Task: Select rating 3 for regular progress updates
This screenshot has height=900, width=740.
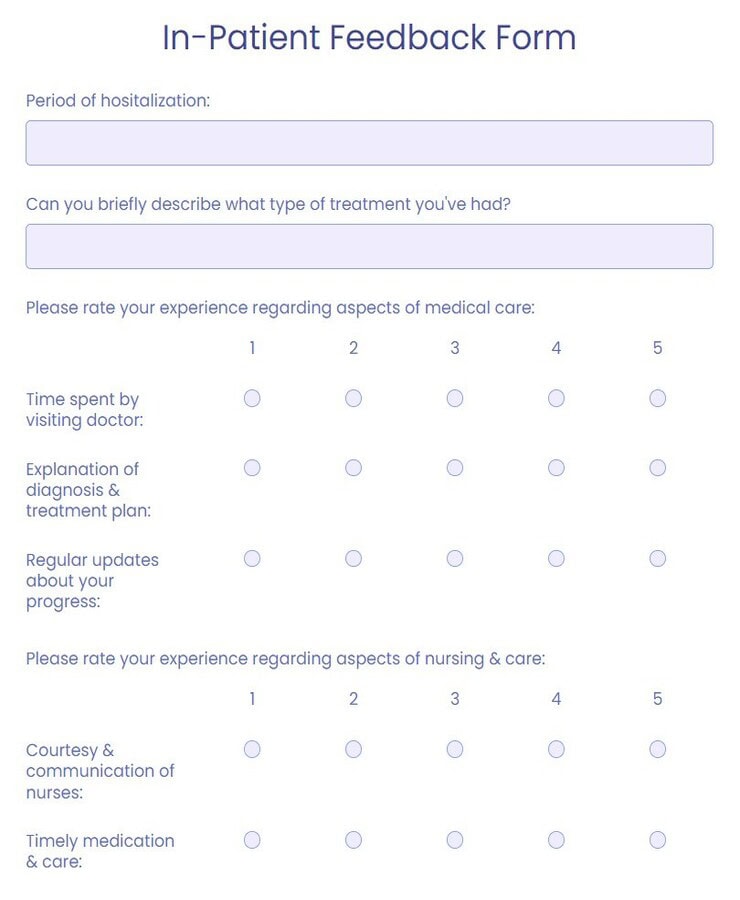Action: 455,558
